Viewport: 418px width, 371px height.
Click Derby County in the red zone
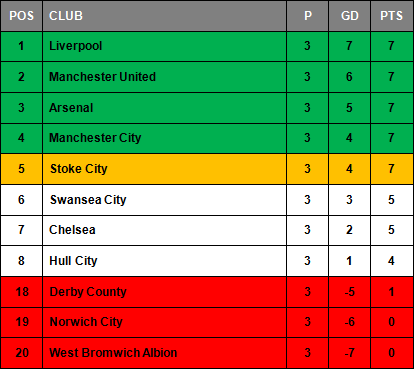tap(88, 292)
